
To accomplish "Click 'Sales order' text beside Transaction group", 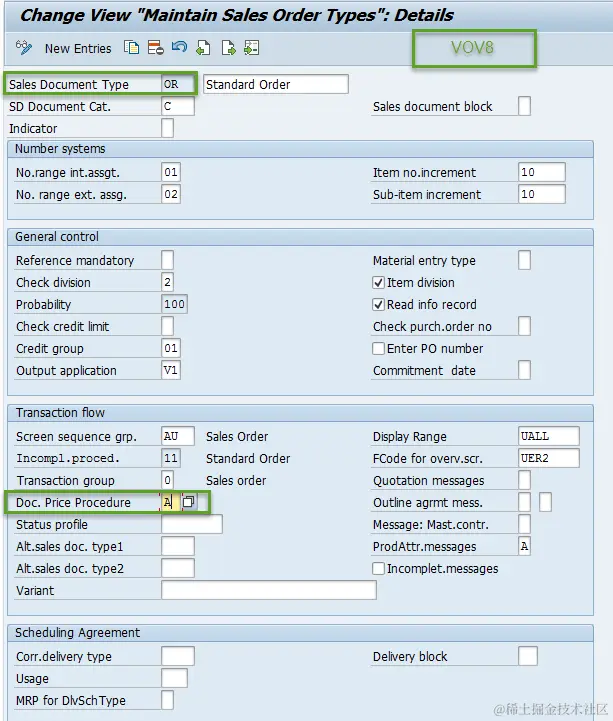I will point(236,481).
